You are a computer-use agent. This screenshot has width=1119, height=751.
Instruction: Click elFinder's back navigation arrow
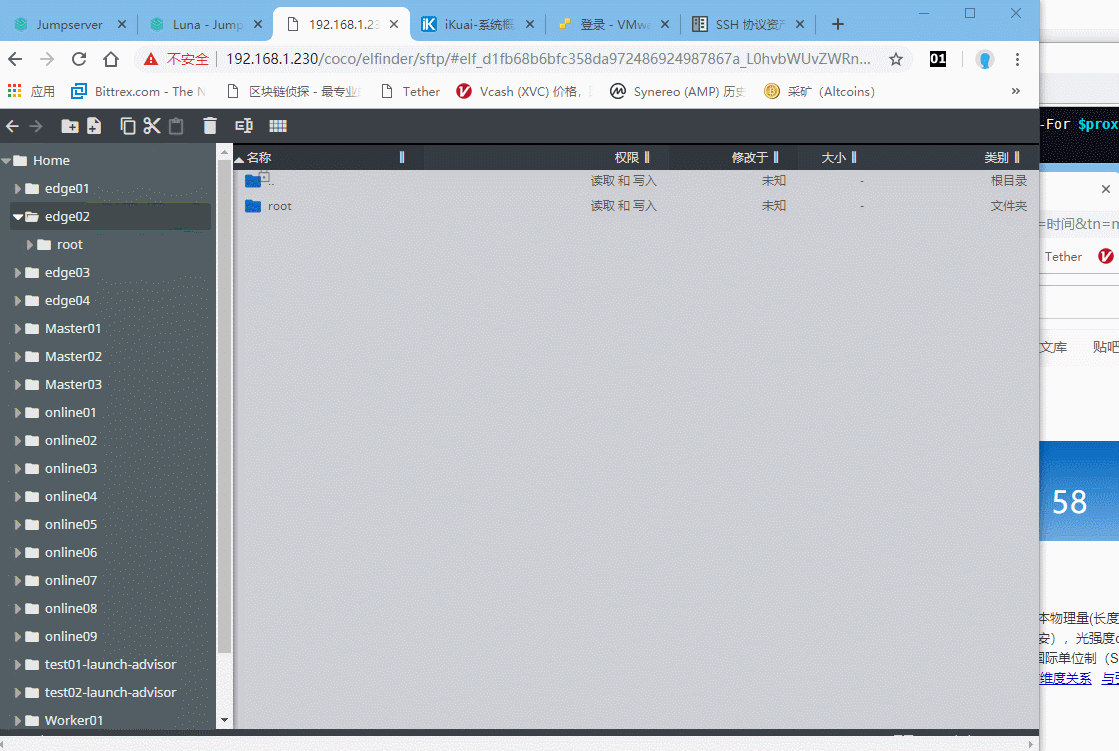click(10, 126)
